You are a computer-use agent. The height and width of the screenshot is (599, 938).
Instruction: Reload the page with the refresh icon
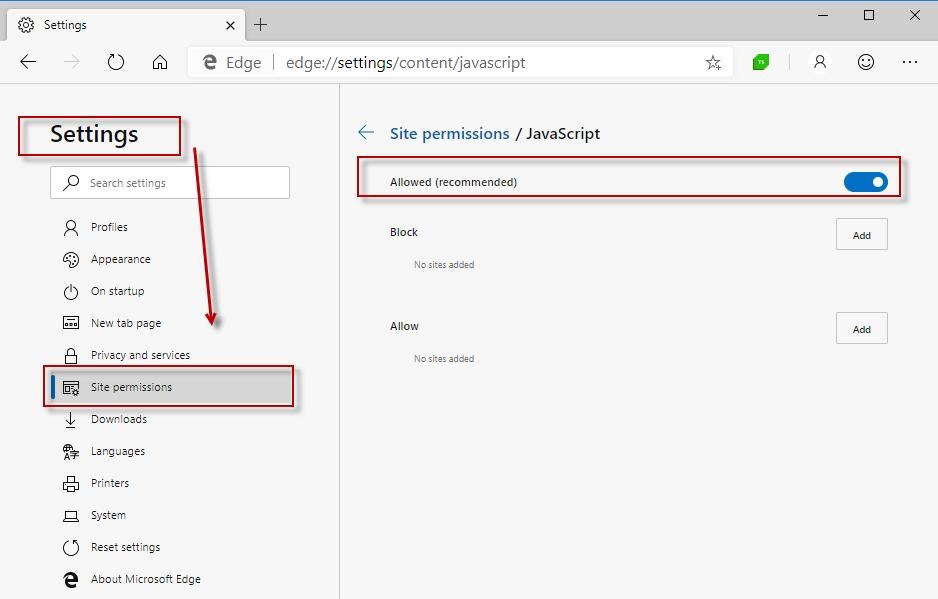pos(115,62)
